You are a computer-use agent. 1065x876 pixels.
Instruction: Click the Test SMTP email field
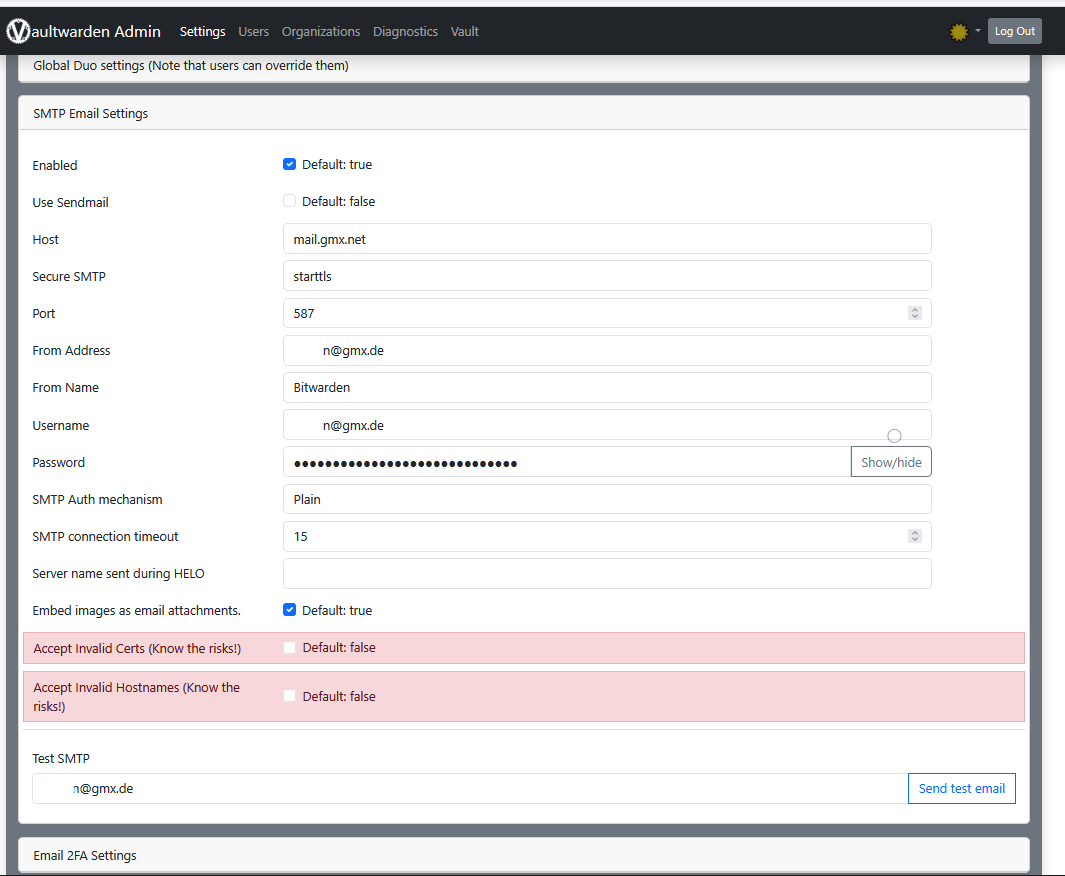click(470, 788)
